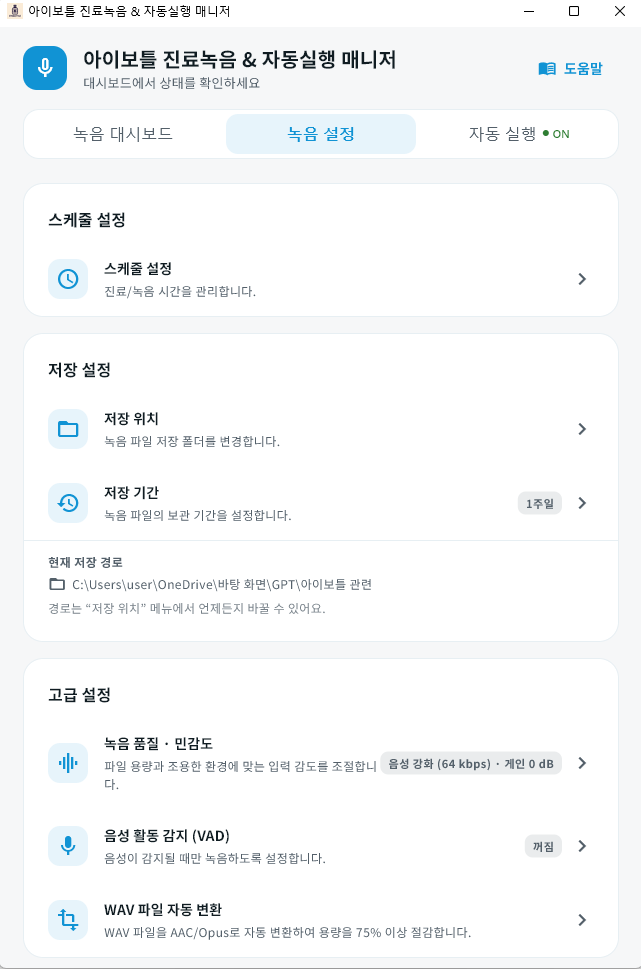Click the waveform icon beside 녹음 품질・민감도
The image size is (641, 969).
pos(68,762)
